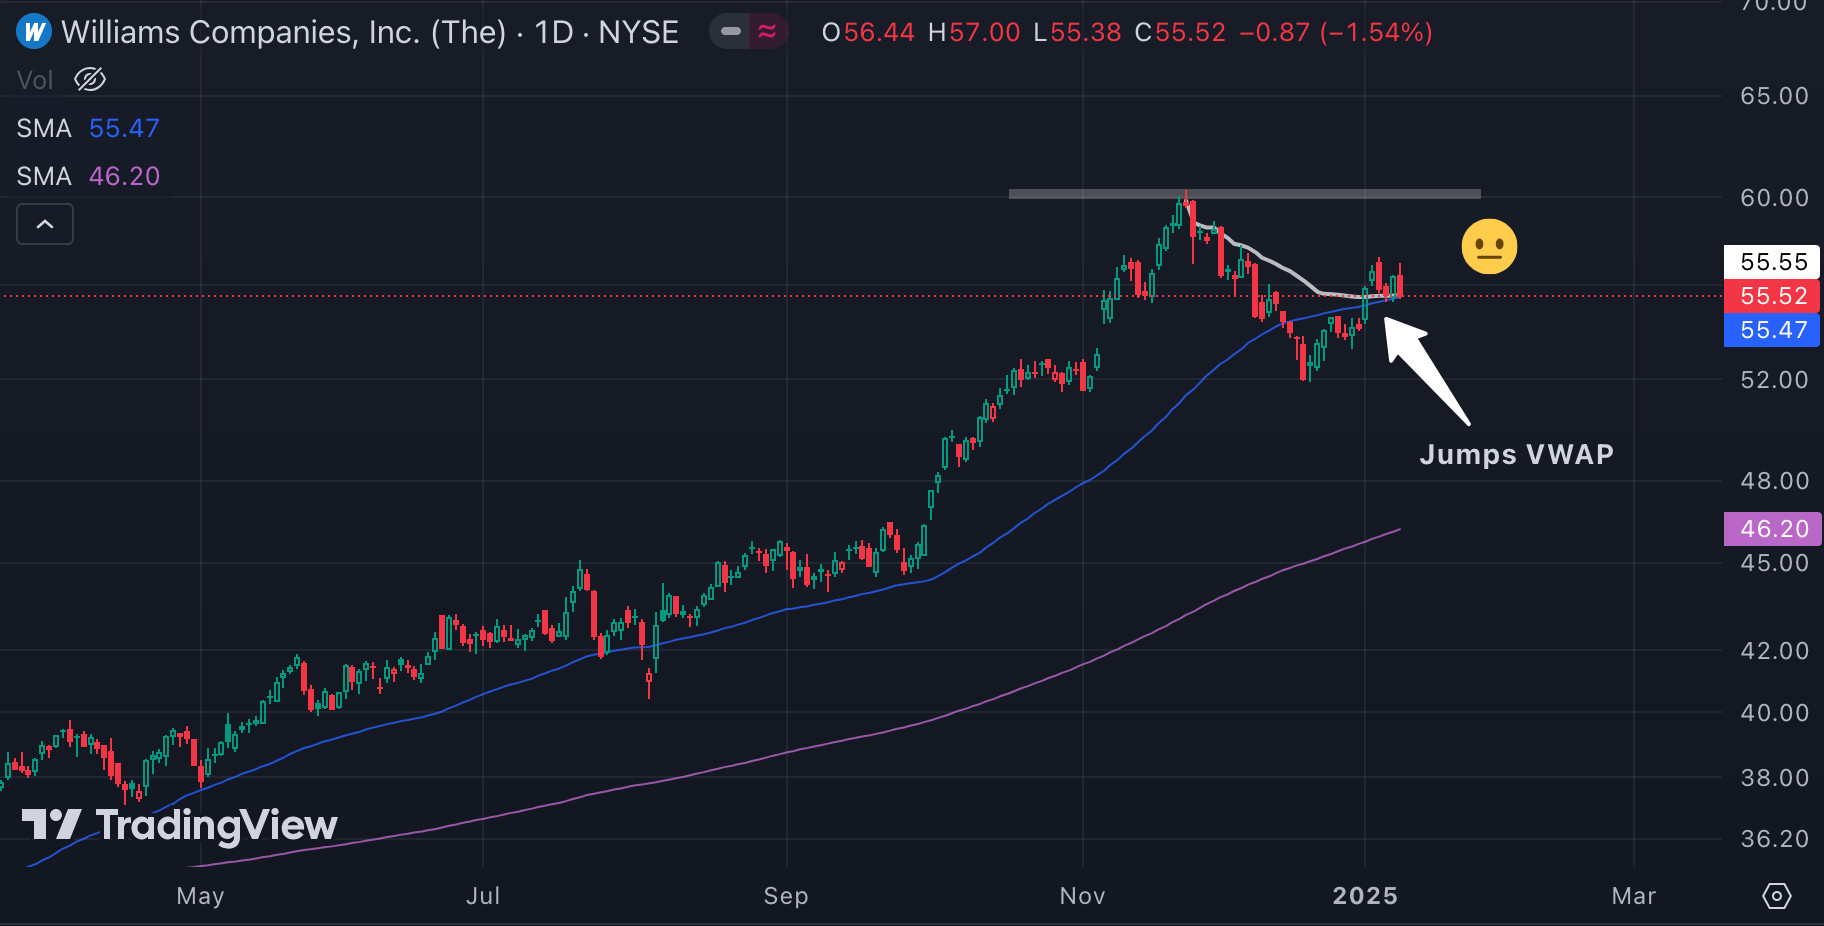Click the 65.00 price axis label

(x=1775, y=96)
